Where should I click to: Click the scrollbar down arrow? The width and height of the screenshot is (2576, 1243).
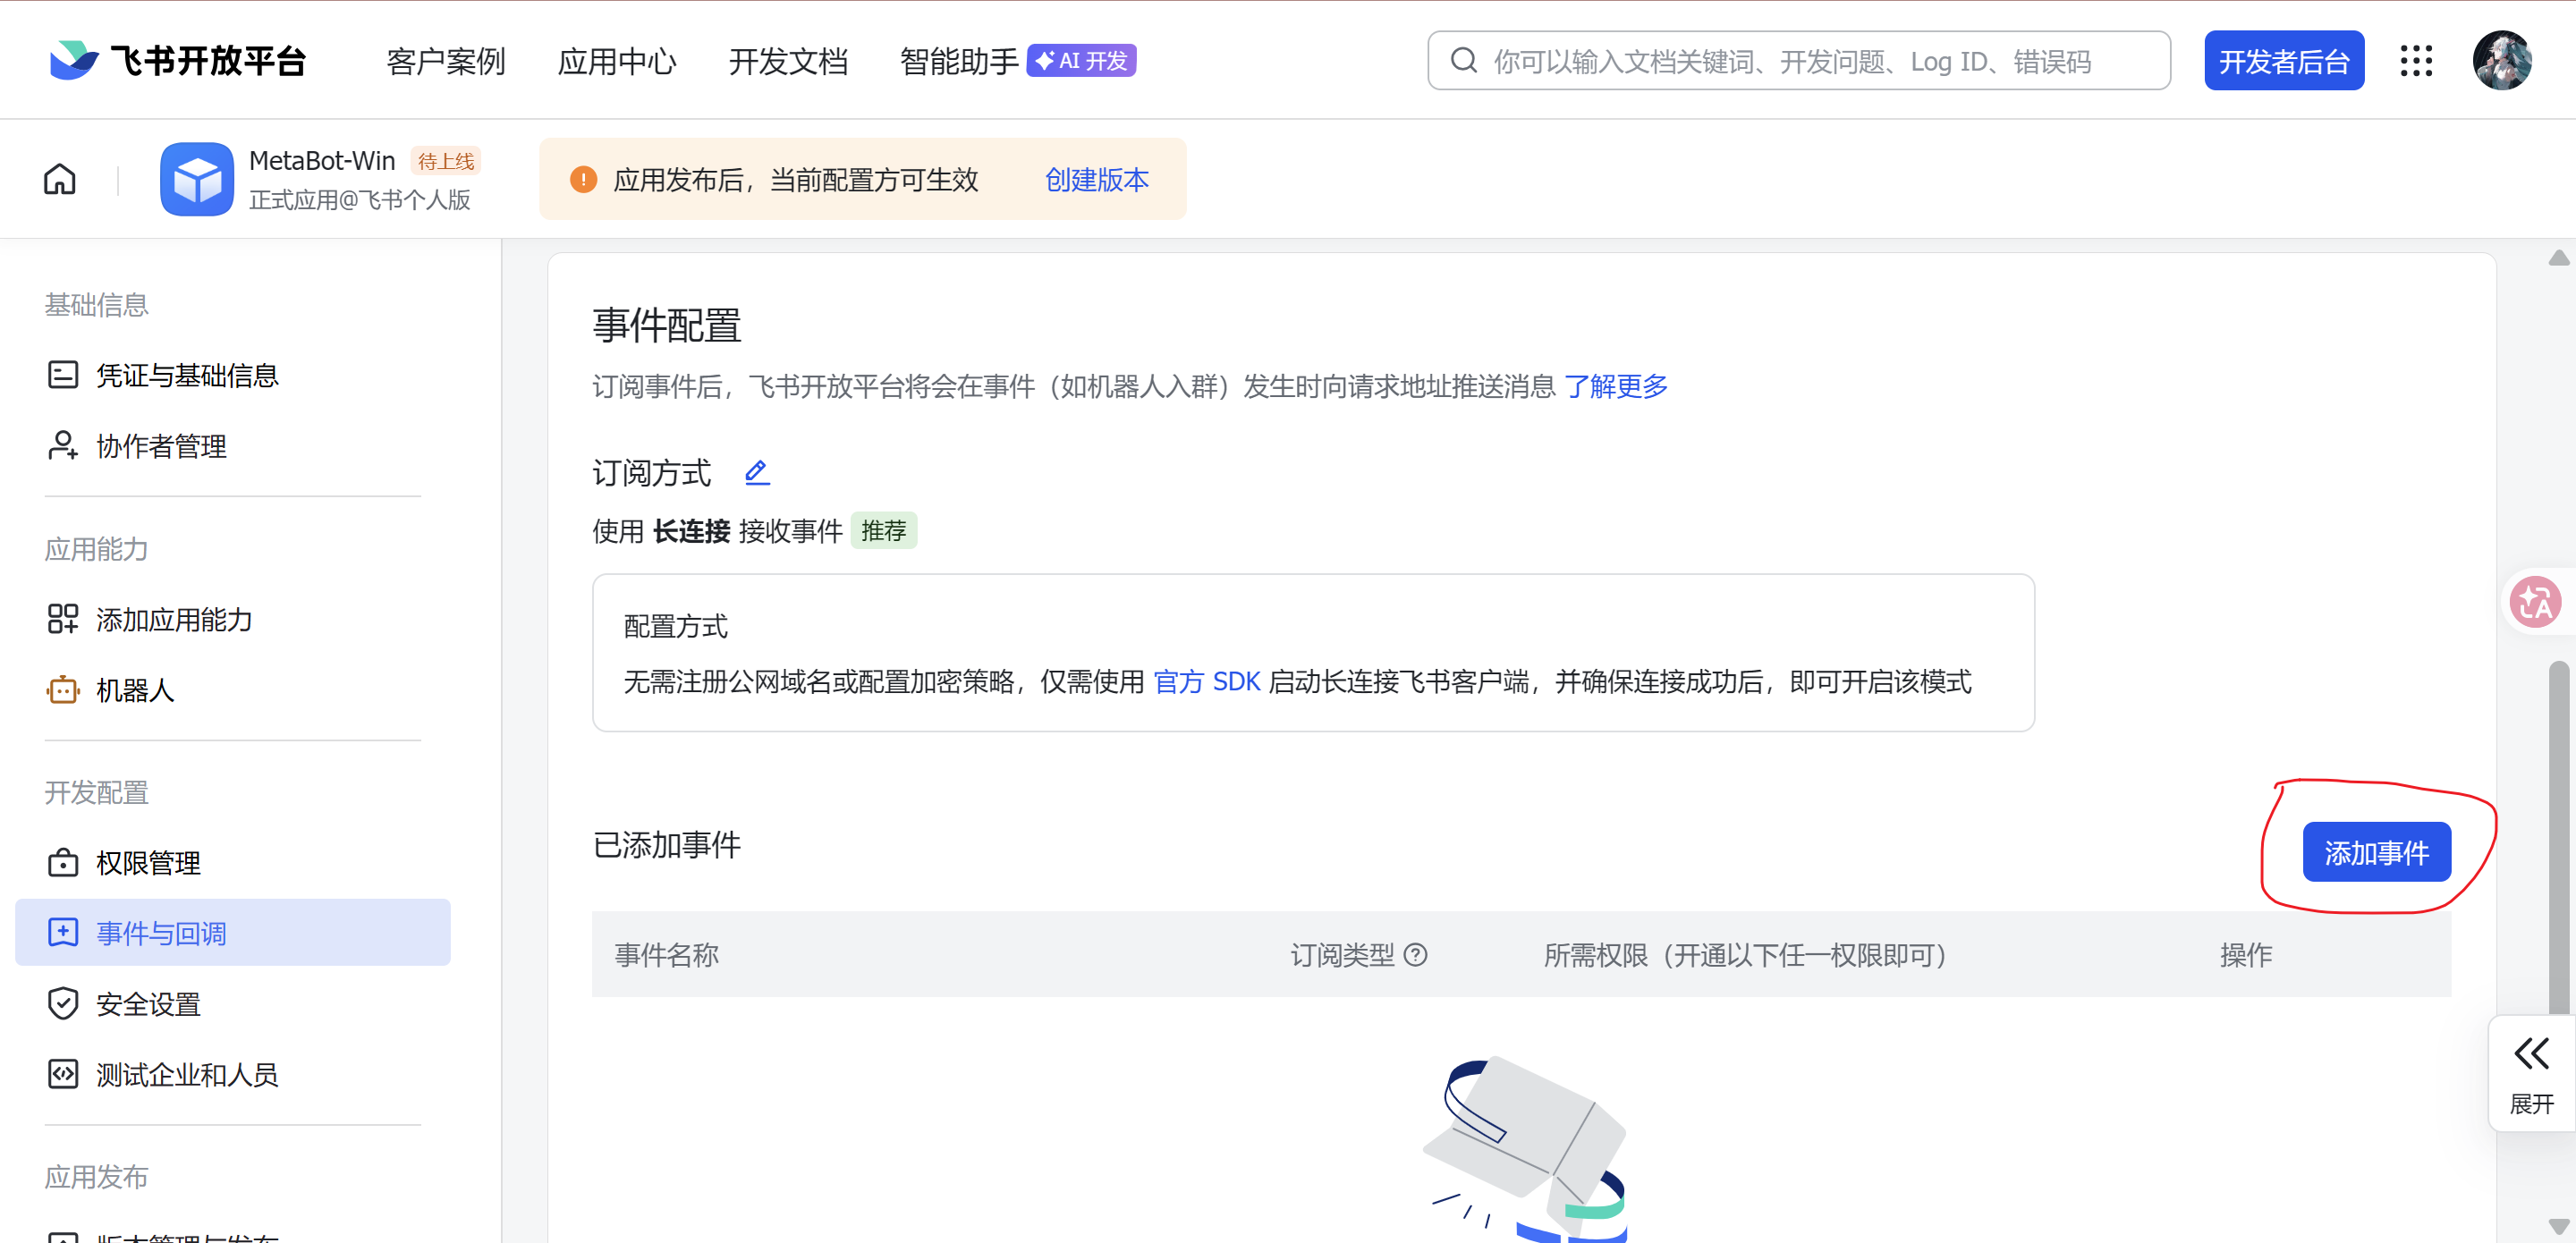pyautogui.click(x=2558, y=1225)
